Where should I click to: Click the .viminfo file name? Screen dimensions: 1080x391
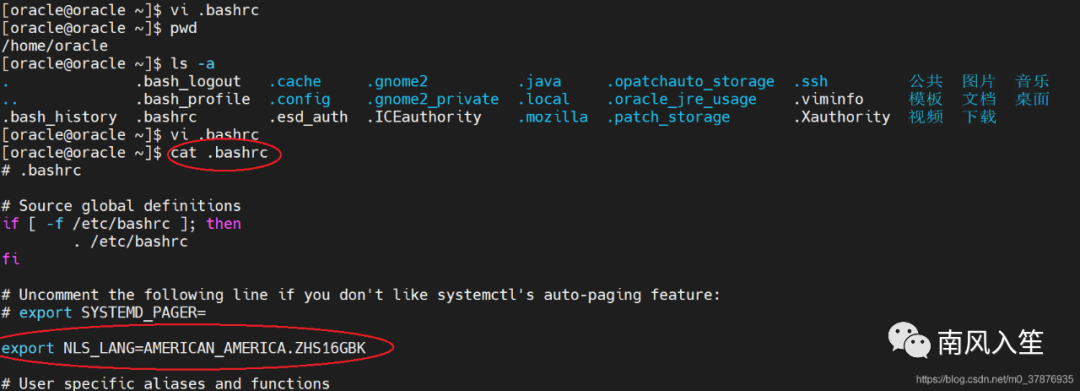pos(829,100)
